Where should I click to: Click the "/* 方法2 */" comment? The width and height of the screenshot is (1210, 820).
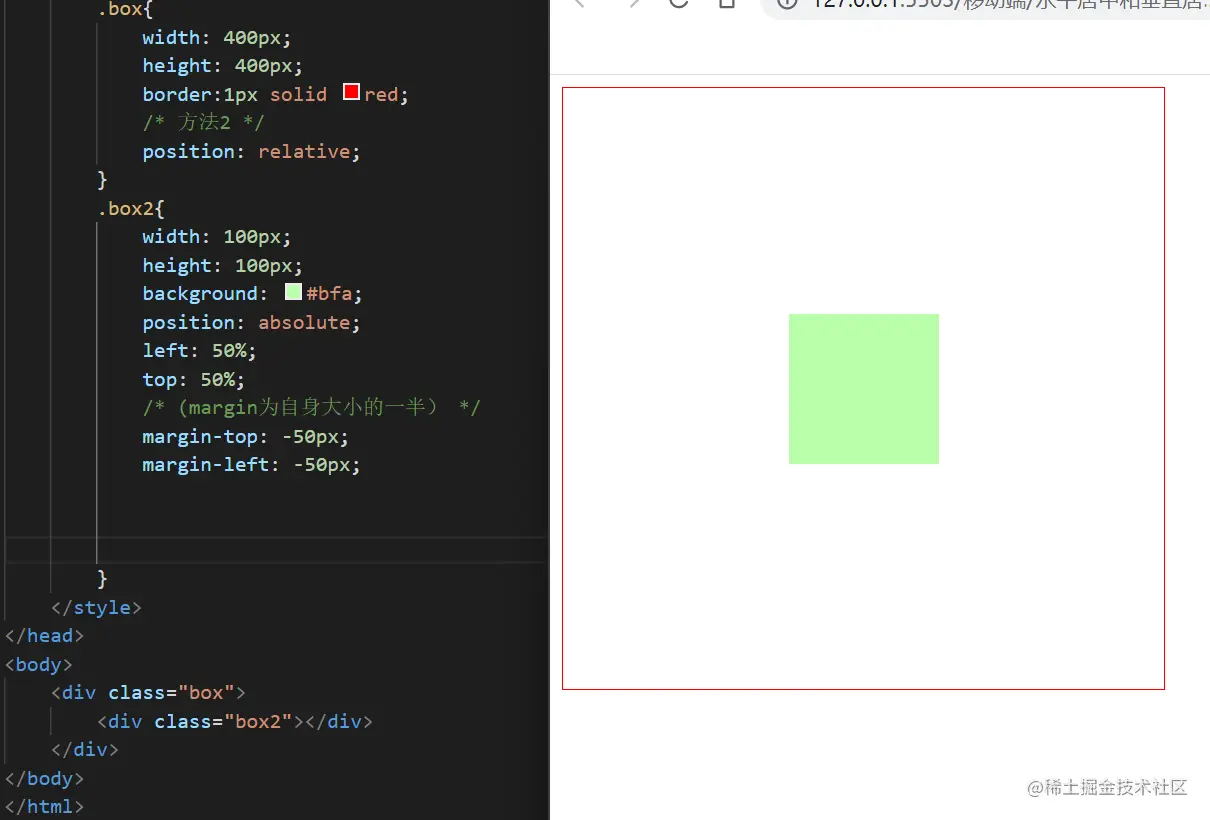click(203, 122)
